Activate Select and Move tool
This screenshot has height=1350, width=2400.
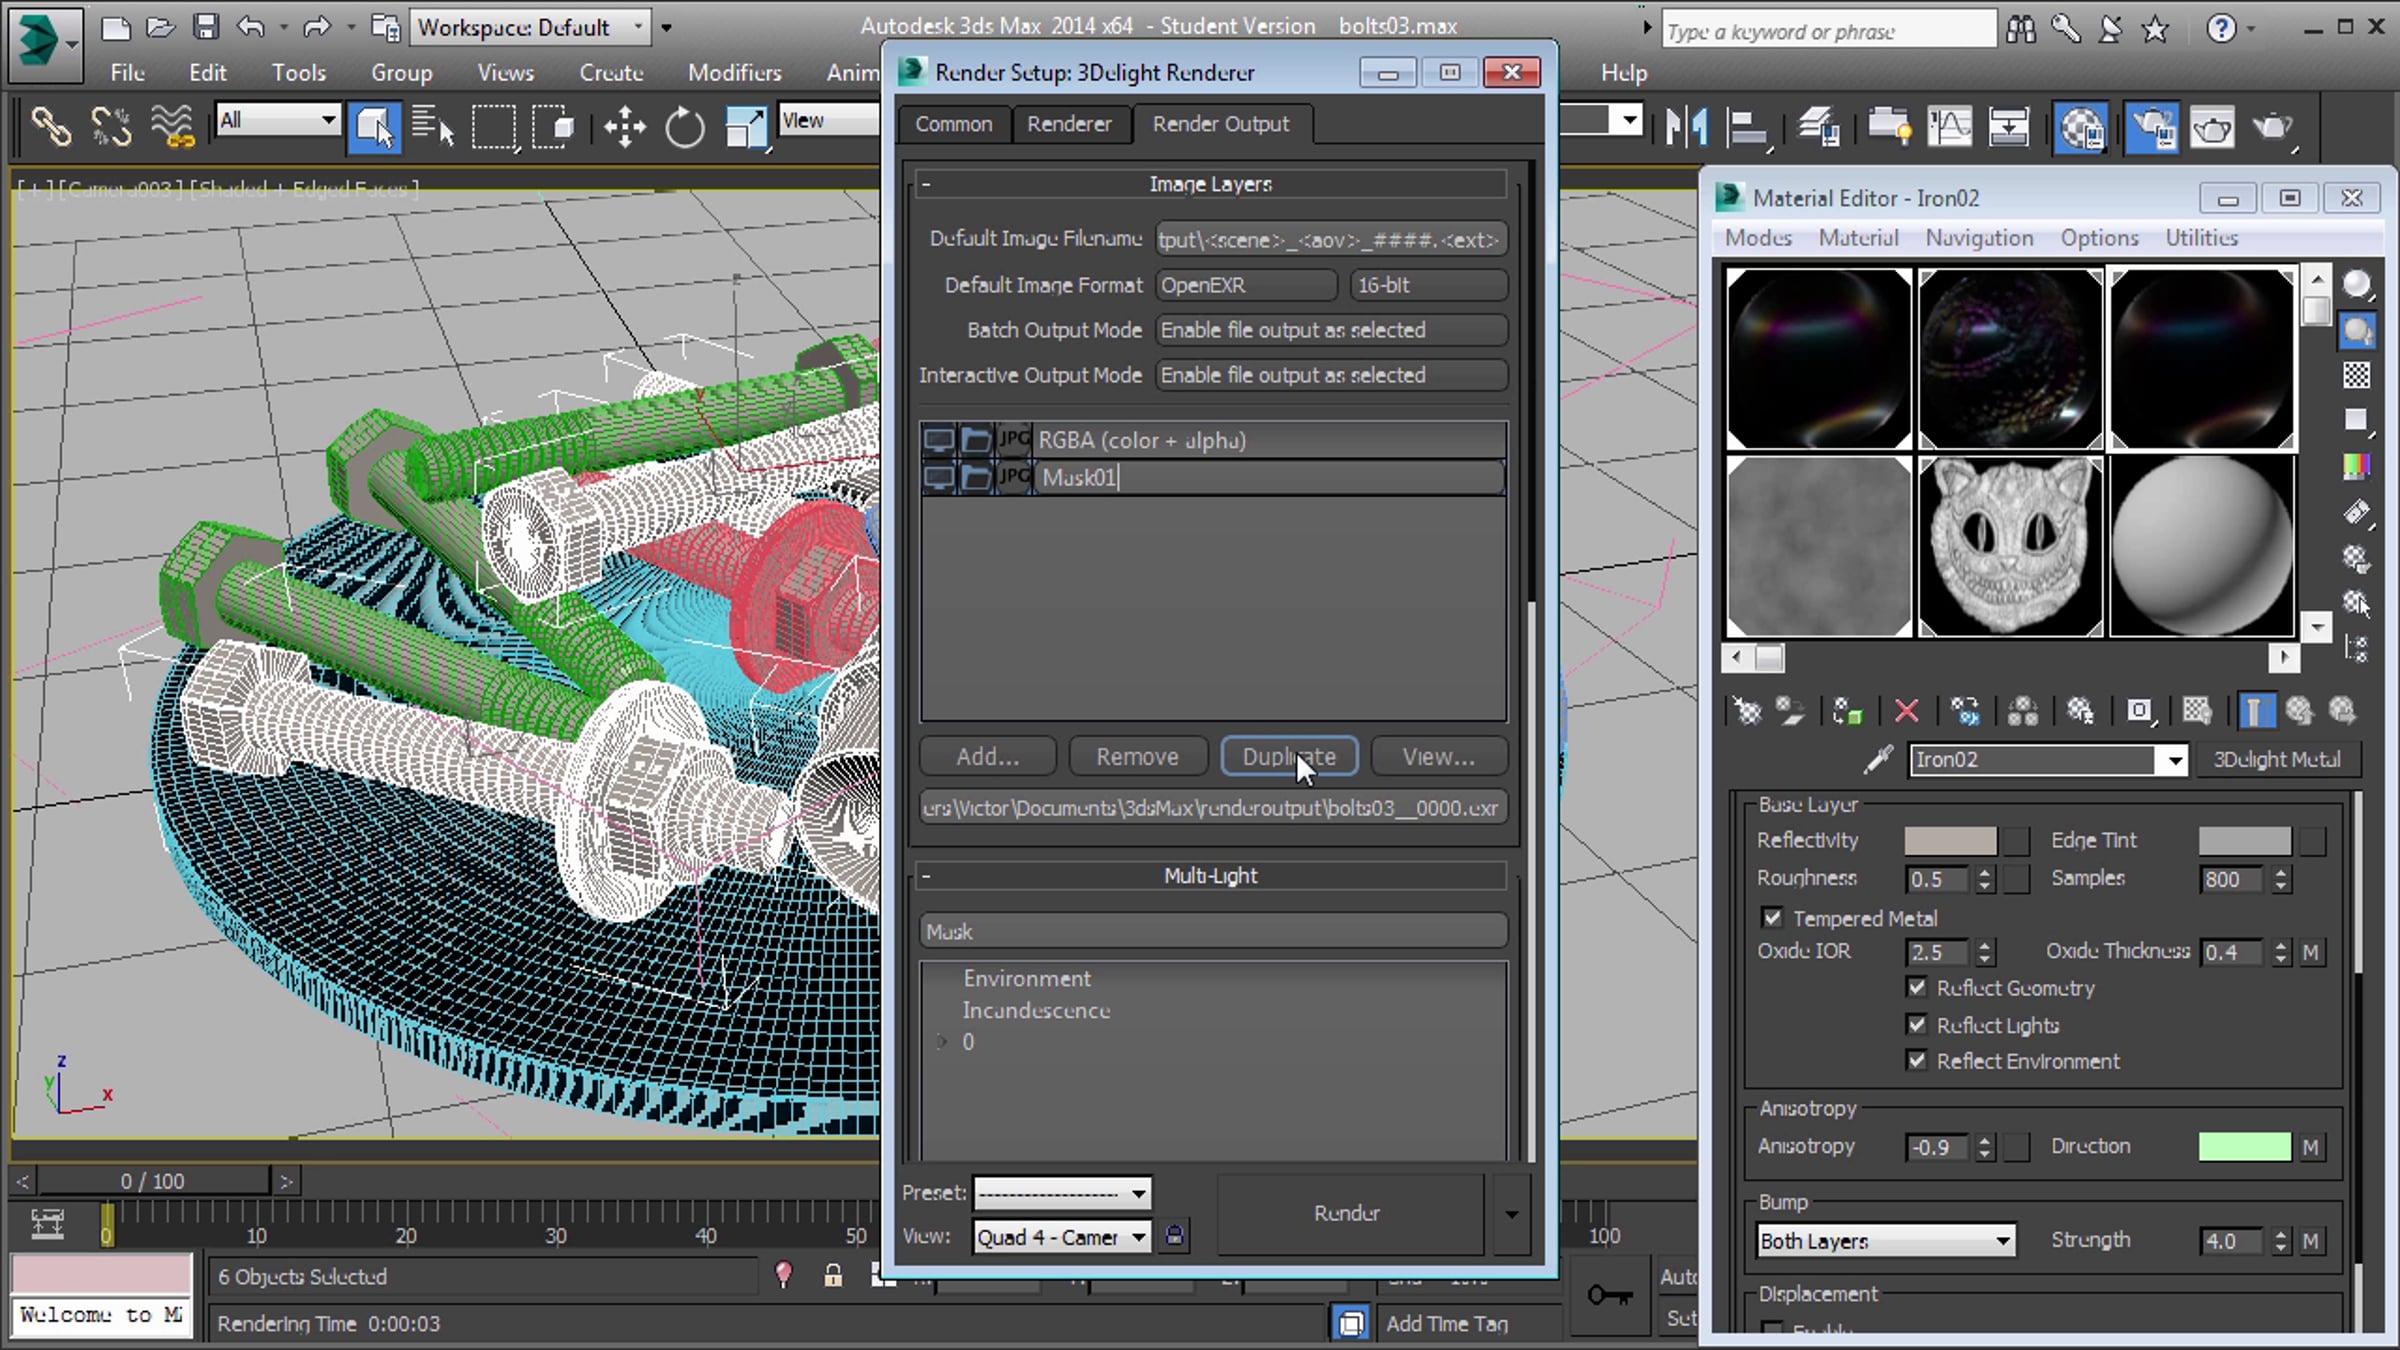(x=625, y=127)
